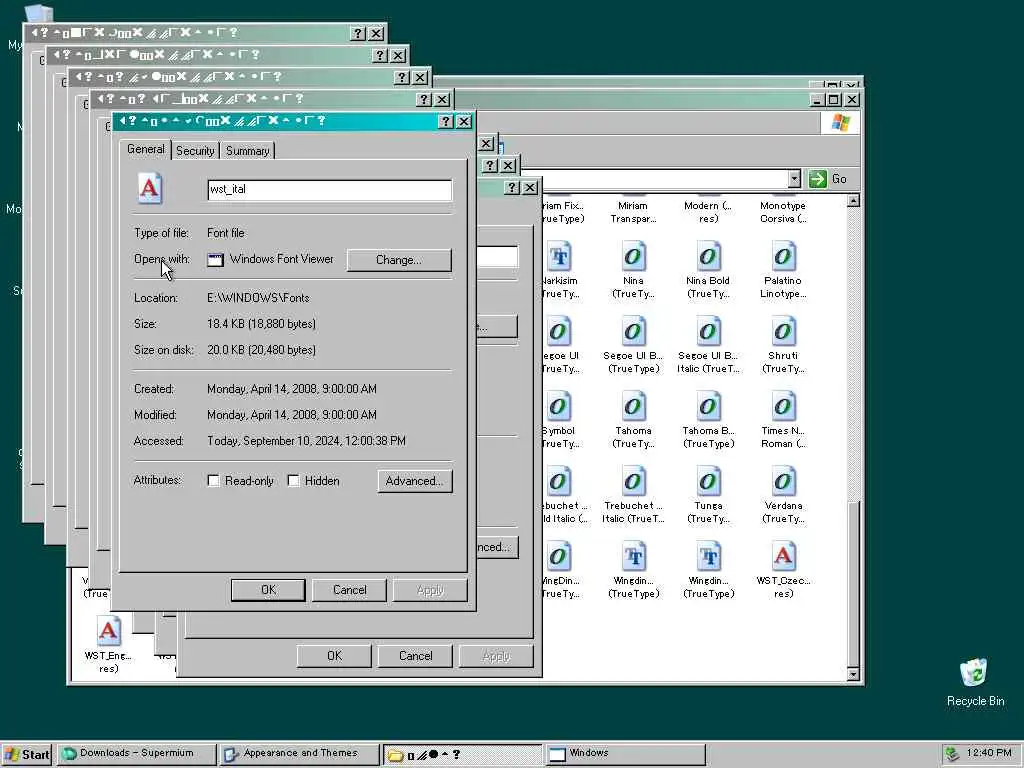Select the Tahoma TrueType font icon

pos(633,407)
